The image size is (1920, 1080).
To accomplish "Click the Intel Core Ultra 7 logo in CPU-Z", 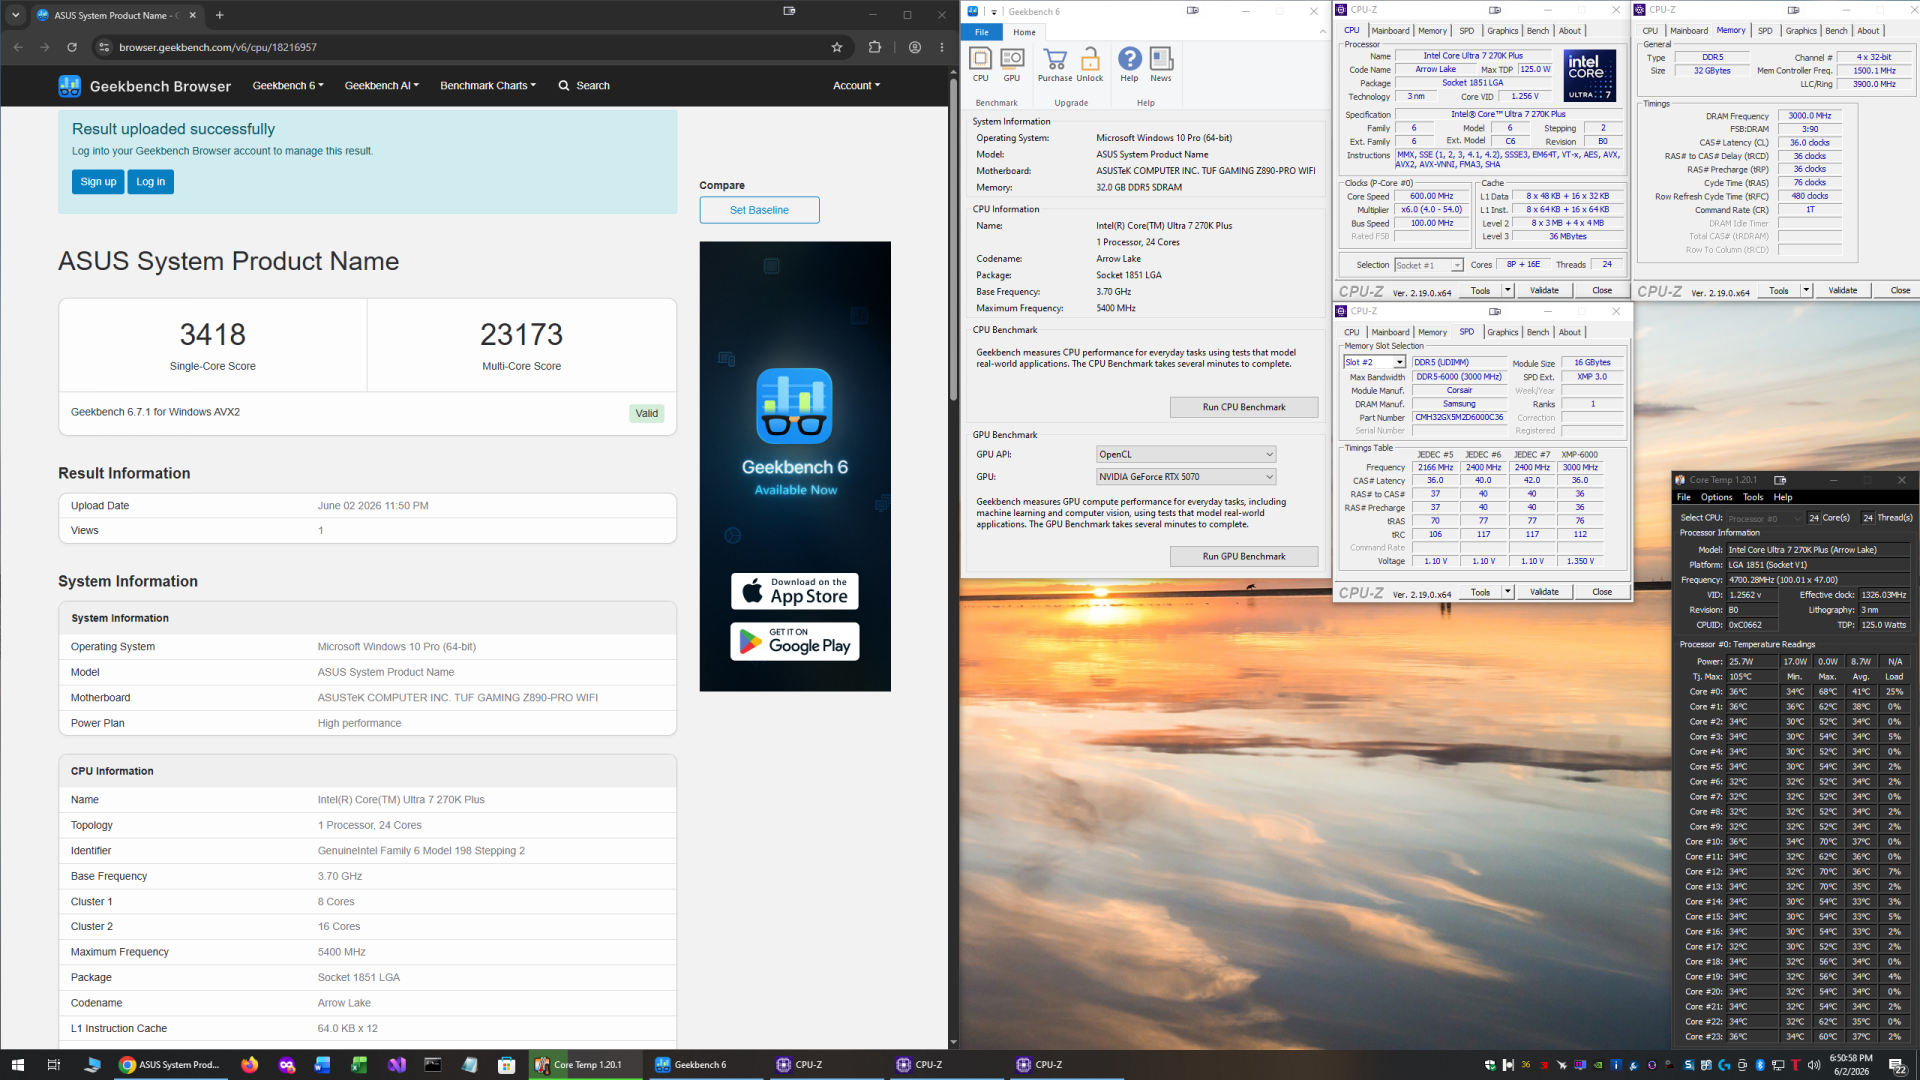I will 1590,76.
